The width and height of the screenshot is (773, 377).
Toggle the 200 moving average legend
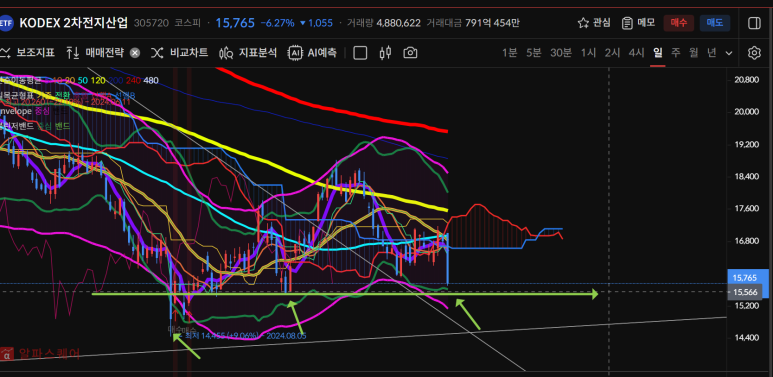click(x=116, y=80)
